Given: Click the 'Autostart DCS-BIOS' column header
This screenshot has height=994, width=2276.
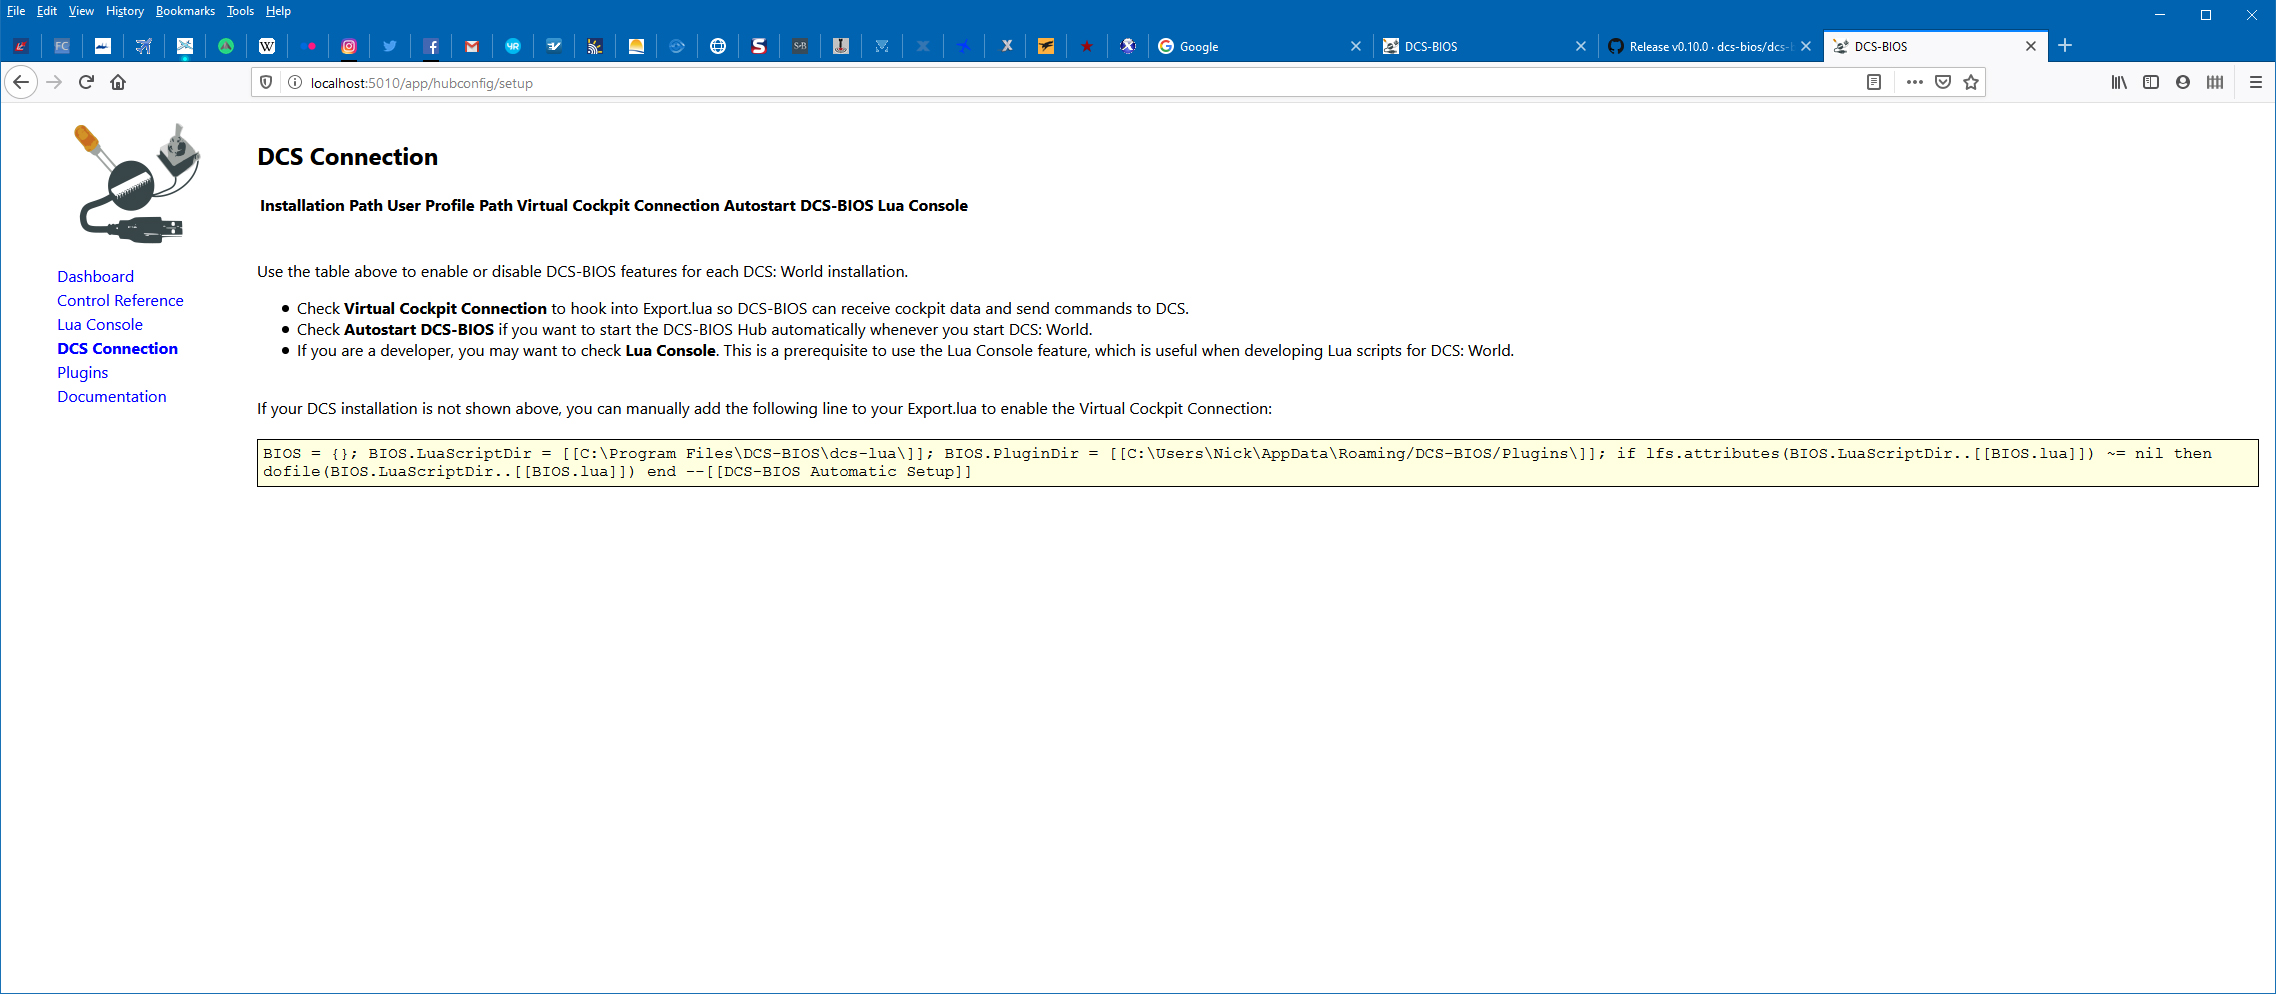Looking at the screenshot, I should pos(799,205).
